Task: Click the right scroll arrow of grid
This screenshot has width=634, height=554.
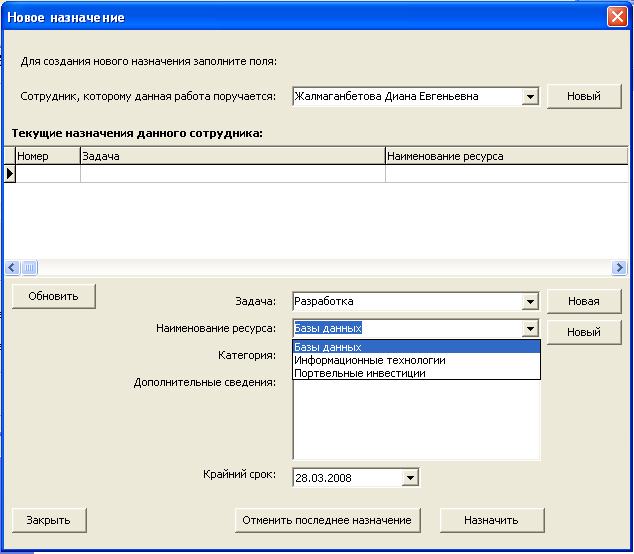Action: click(619, 267)
